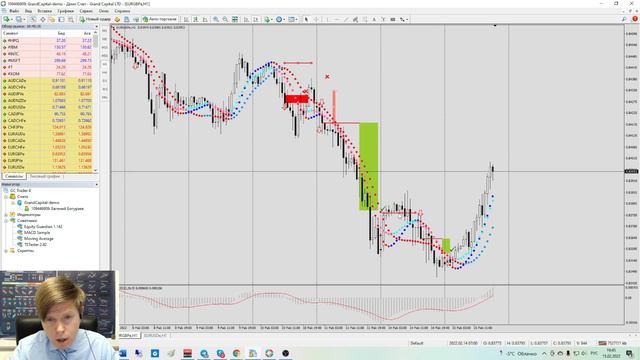Select #IBM row in Market Watch

(47, 47)
